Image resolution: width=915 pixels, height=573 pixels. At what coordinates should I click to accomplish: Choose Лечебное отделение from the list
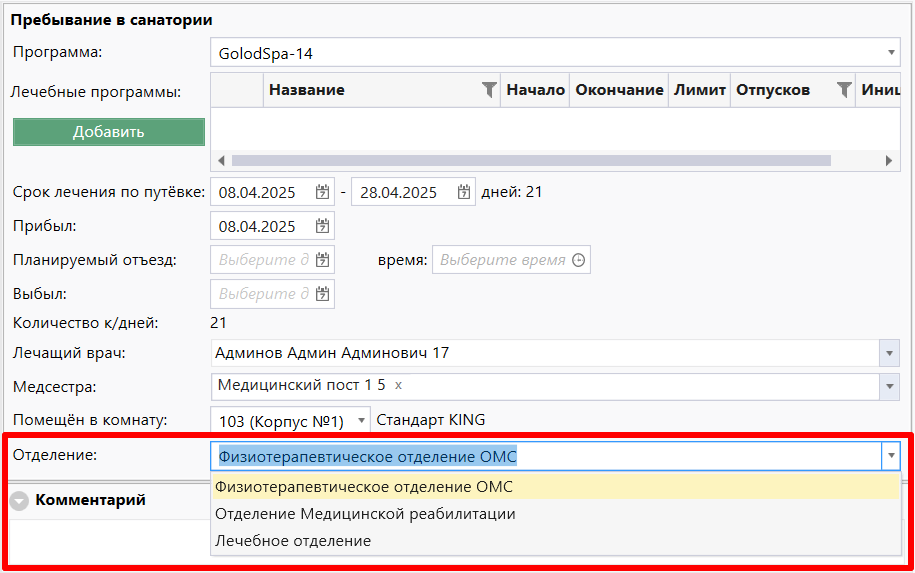click(293, 541)
